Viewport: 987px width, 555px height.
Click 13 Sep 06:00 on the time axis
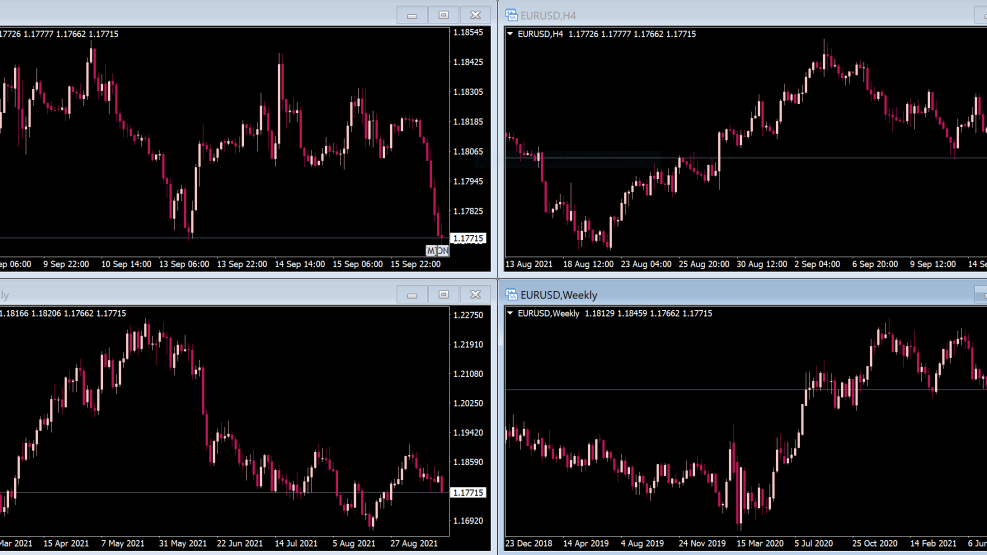pyautogui.click(x=184, y=264)
